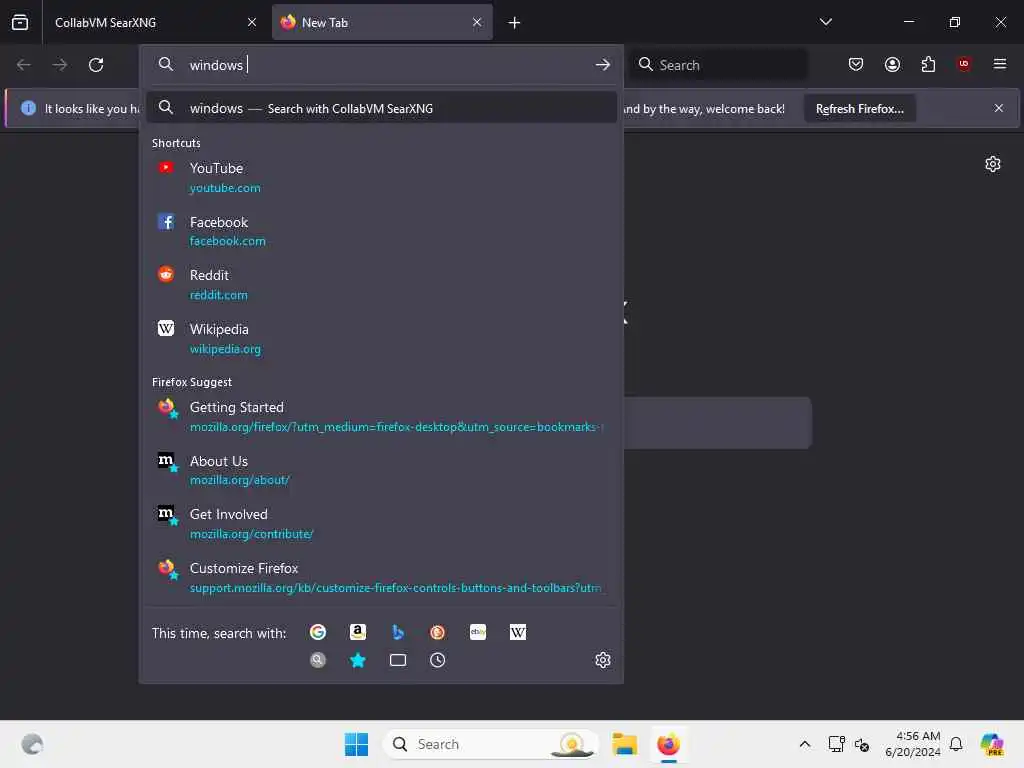Click the Windows taskbar Search box
The image size is (1024, 768).
coord(491,744)
